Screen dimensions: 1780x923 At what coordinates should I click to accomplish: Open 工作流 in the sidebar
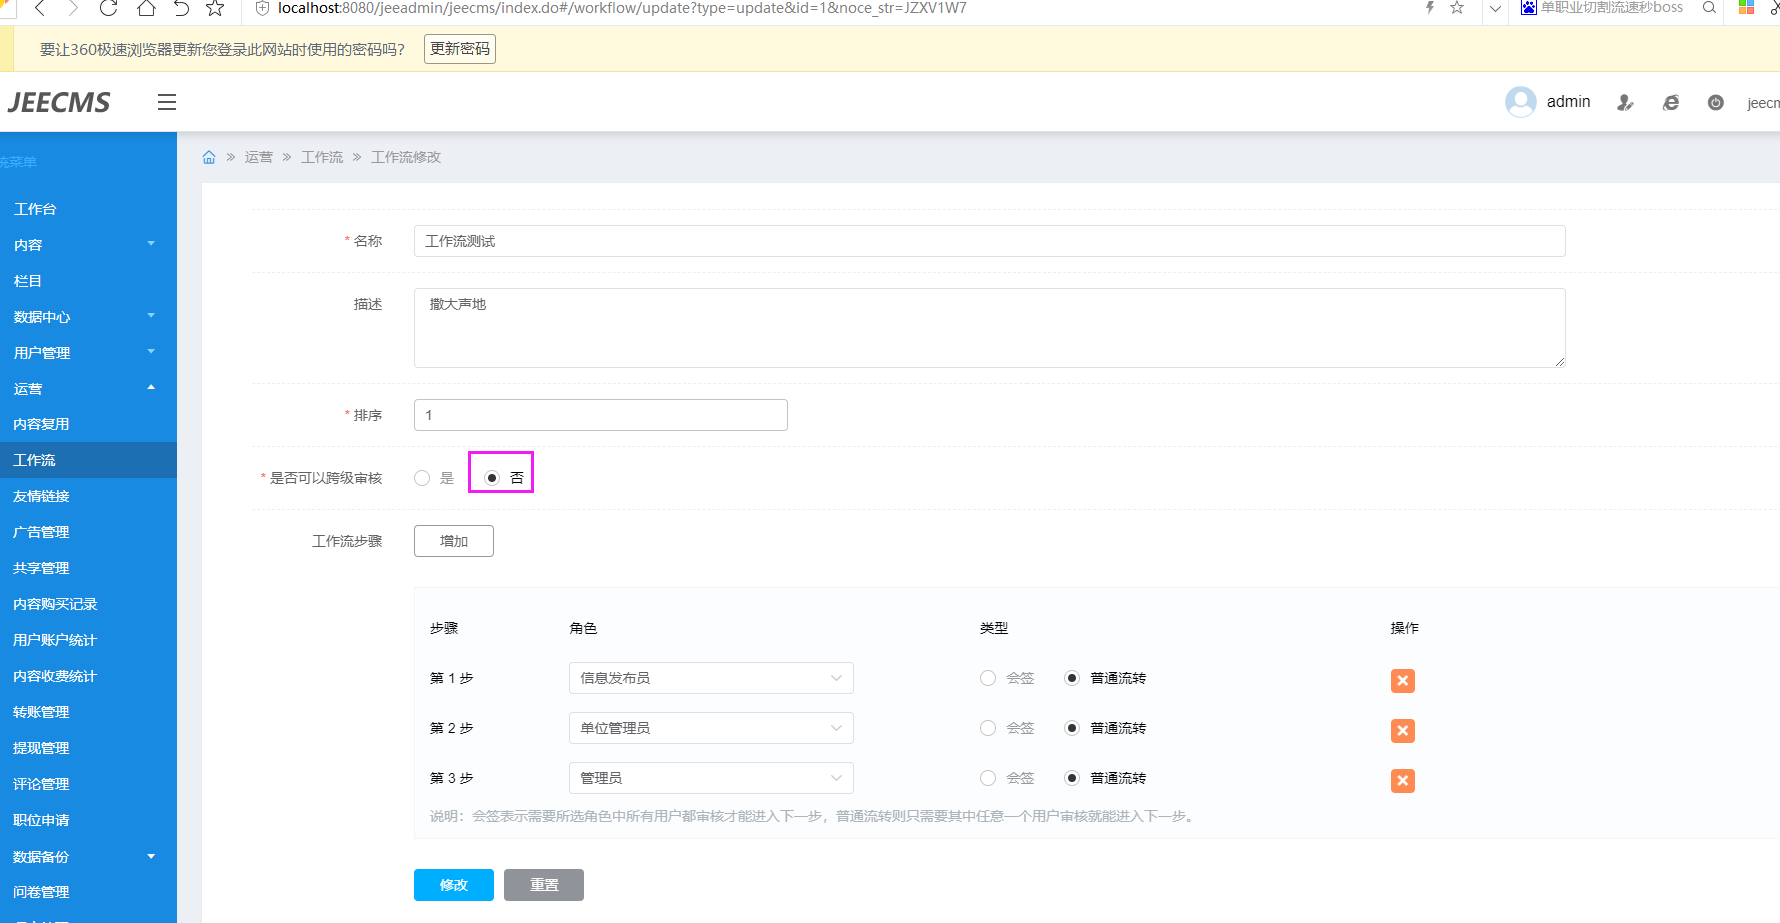[x=88, y=460]
